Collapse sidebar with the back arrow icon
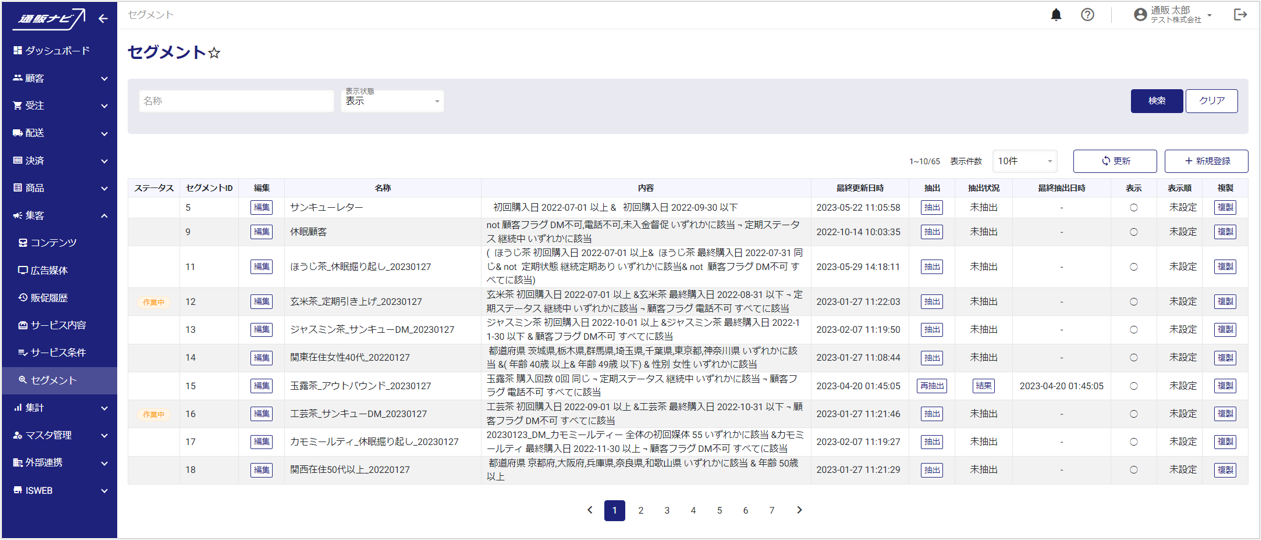 (x=103, y=18)
